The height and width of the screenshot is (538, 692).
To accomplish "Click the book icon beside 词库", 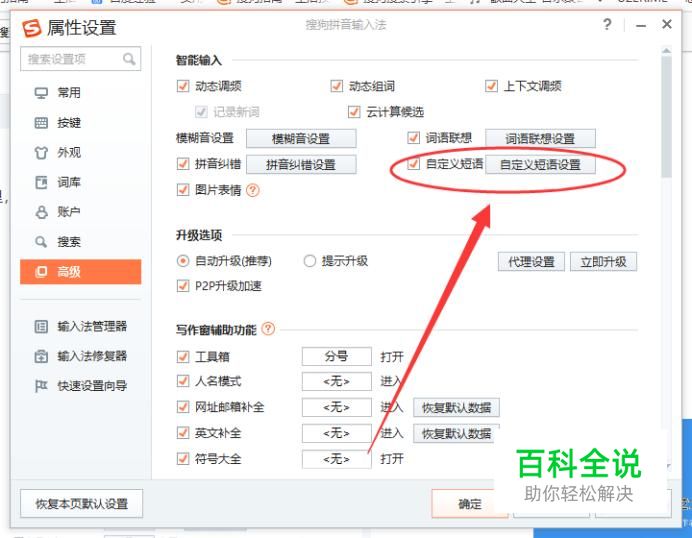I will [x=41, y=182].
